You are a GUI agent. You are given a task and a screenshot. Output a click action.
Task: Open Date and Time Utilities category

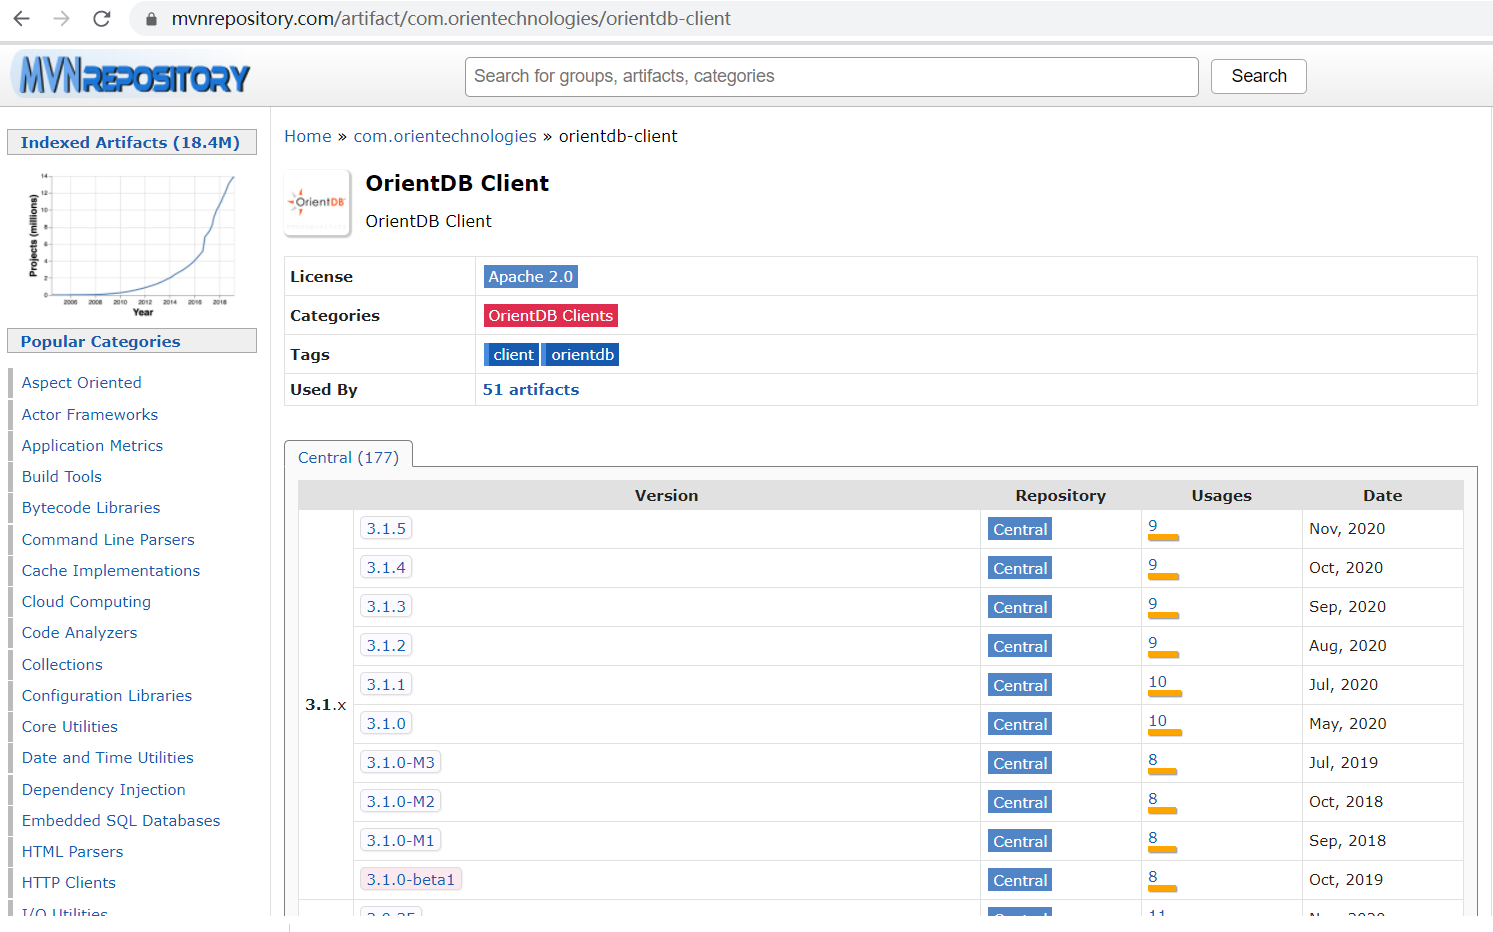(108, 757)
